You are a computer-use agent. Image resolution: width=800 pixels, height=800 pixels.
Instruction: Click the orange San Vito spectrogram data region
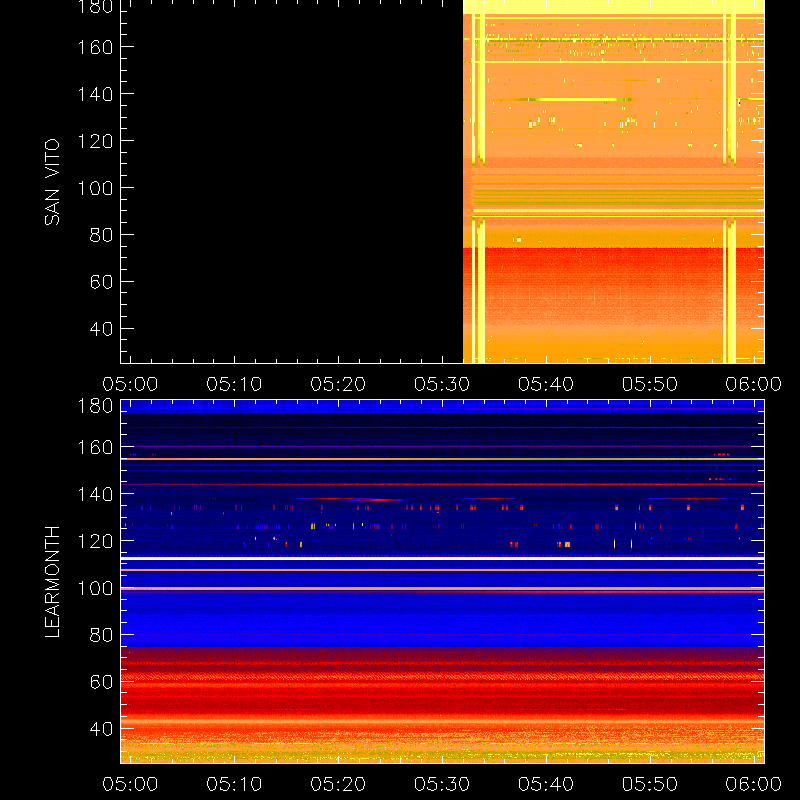pos(614,181)
